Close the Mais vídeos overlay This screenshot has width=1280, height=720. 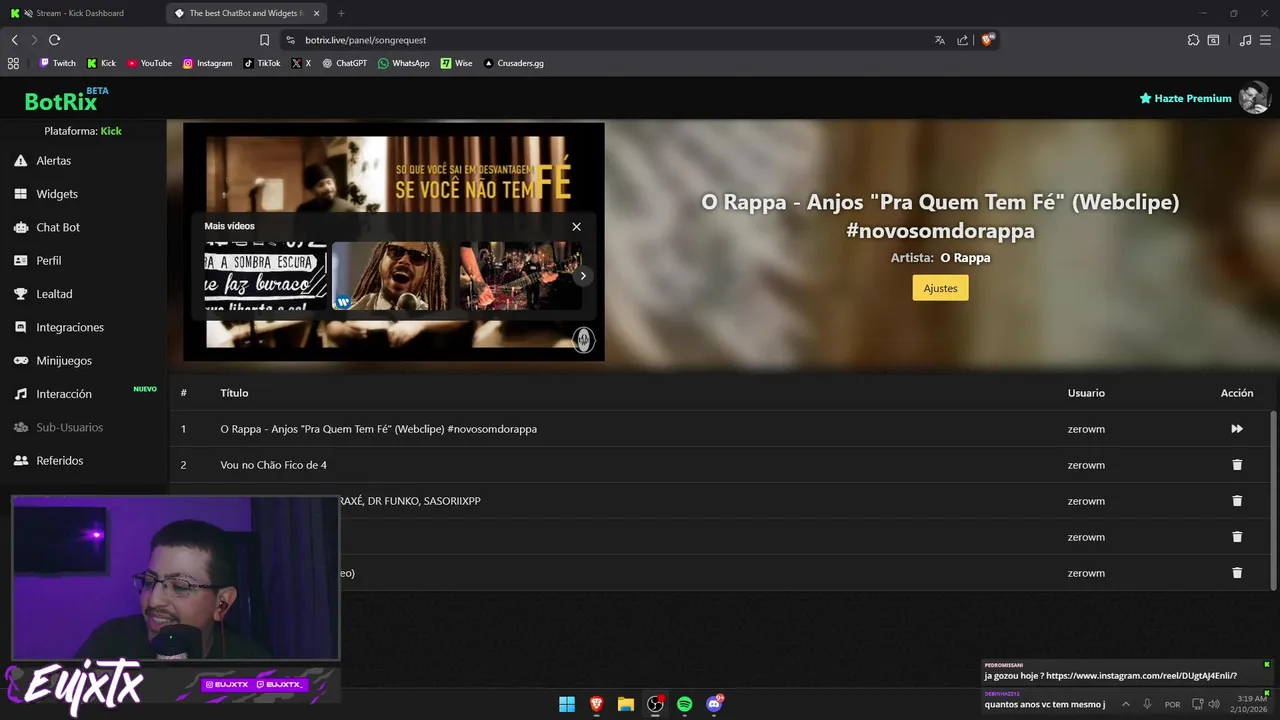pos(576,227)
